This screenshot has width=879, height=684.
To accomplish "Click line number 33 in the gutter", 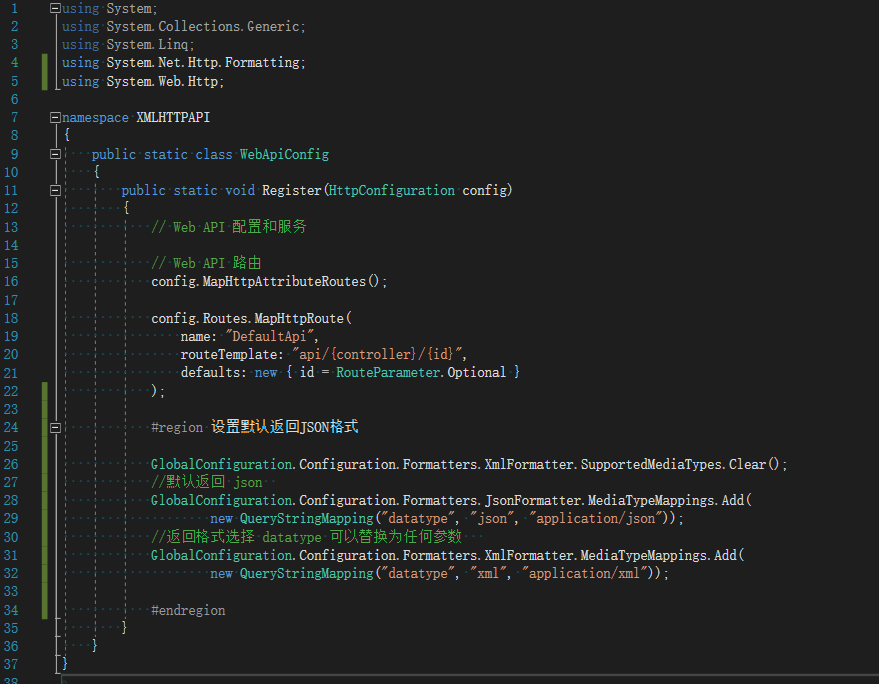I will pyautogui.click(x=11, y=591).
